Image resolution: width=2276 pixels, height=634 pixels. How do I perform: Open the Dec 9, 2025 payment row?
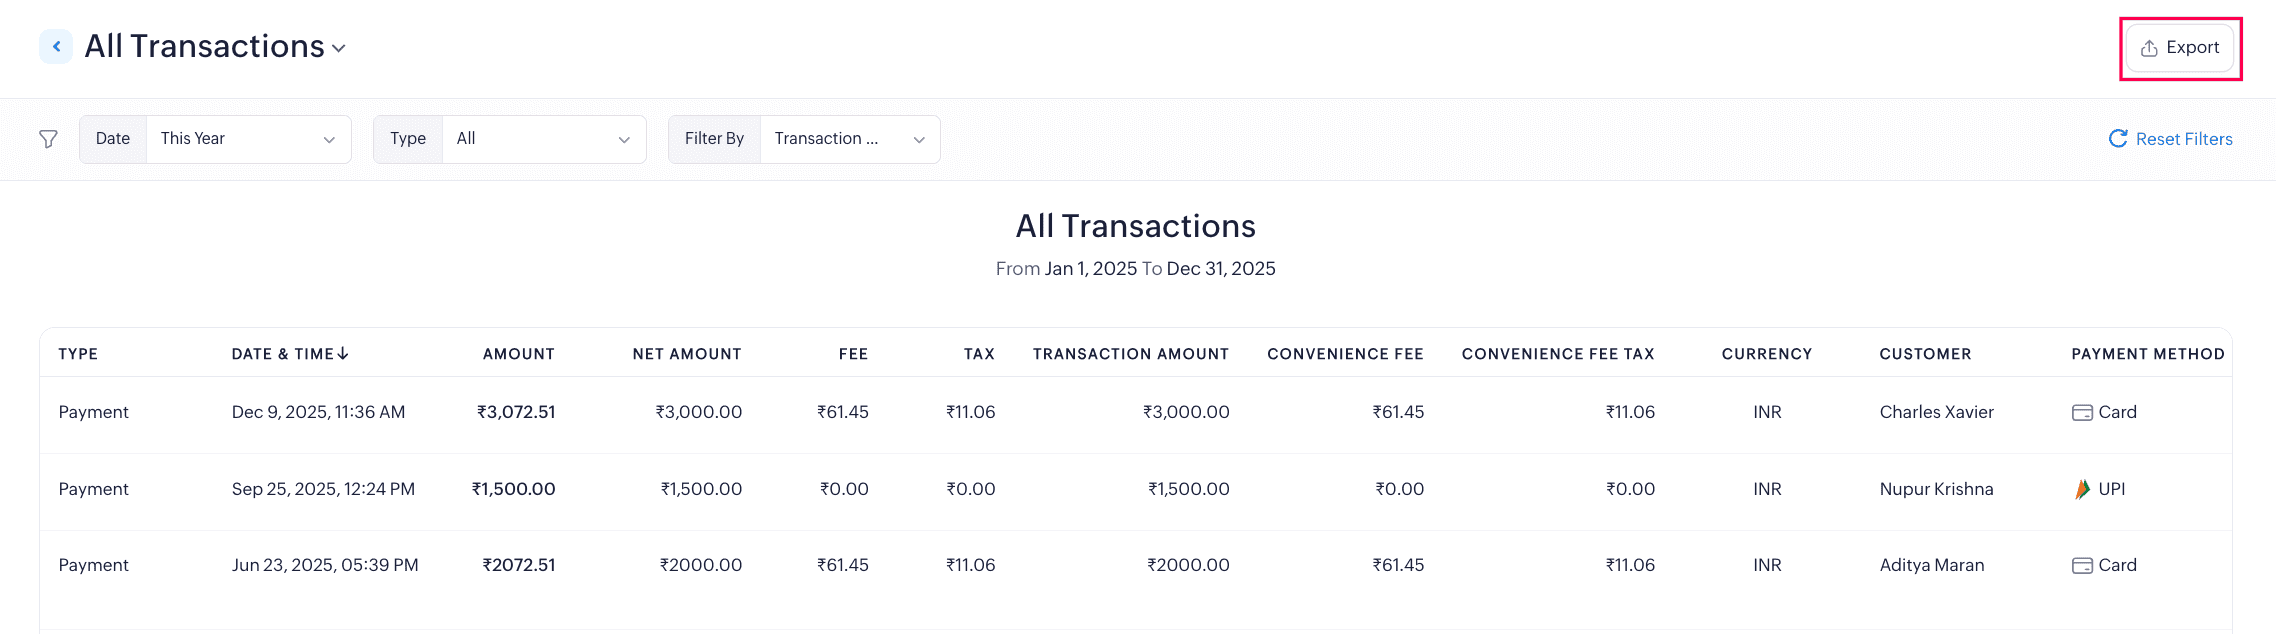point(318,412)
